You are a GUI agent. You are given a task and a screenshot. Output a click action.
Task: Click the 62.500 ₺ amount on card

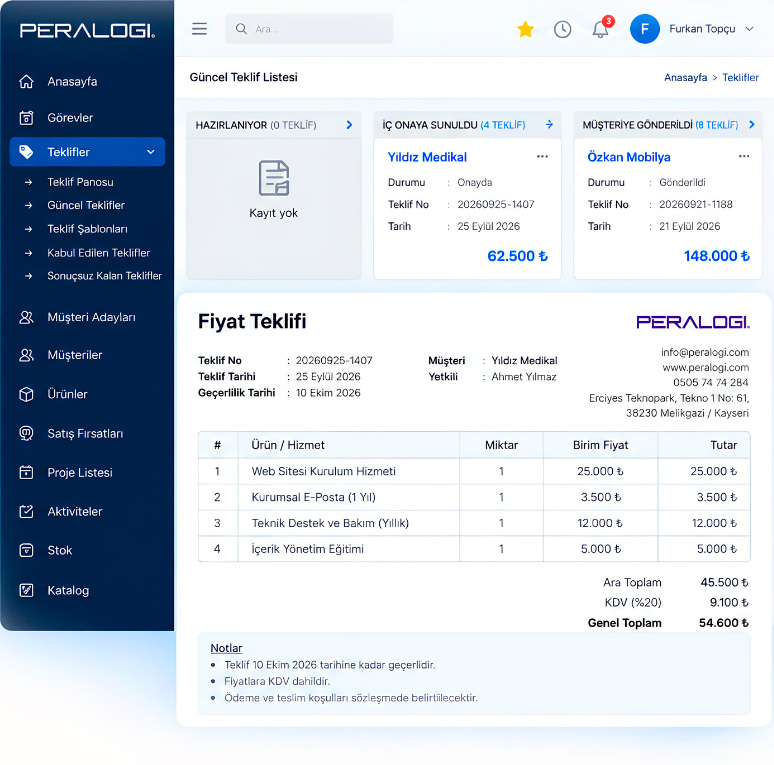click(517, 256)
